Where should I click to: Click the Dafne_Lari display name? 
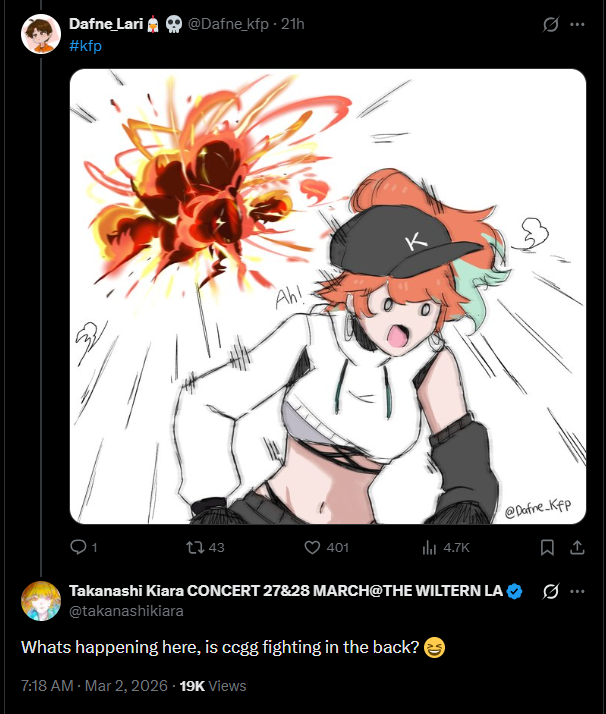point(106,24)
